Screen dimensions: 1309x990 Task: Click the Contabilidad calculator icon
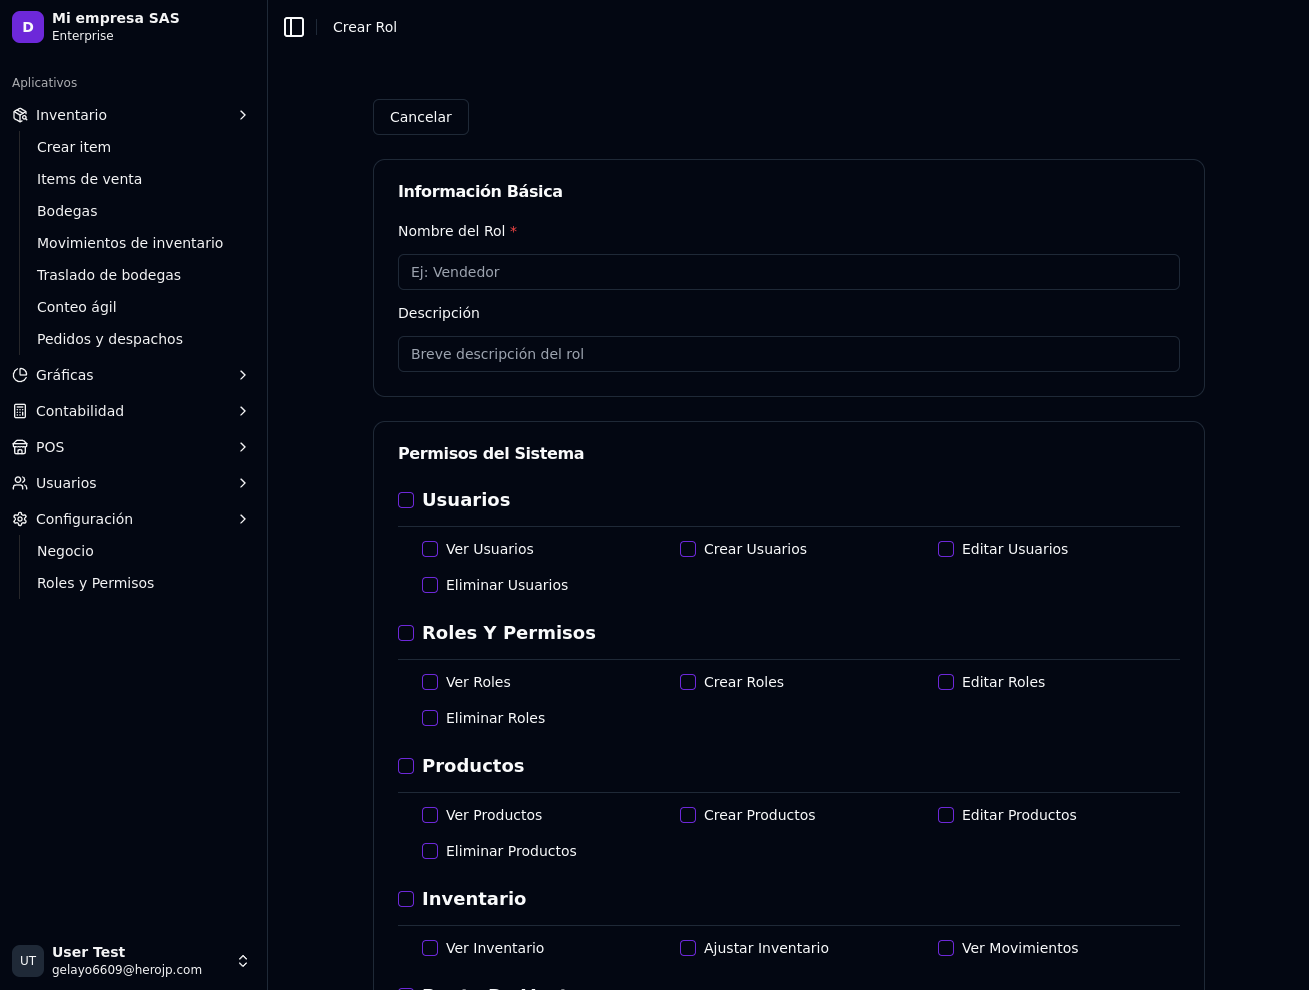(x=20, y=411)
